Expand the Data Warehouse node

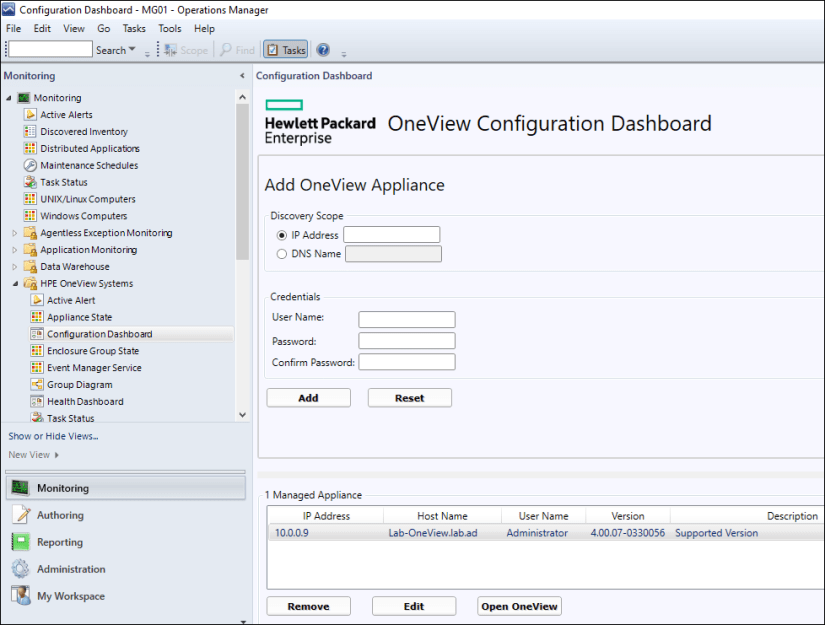tap(15, 266)
